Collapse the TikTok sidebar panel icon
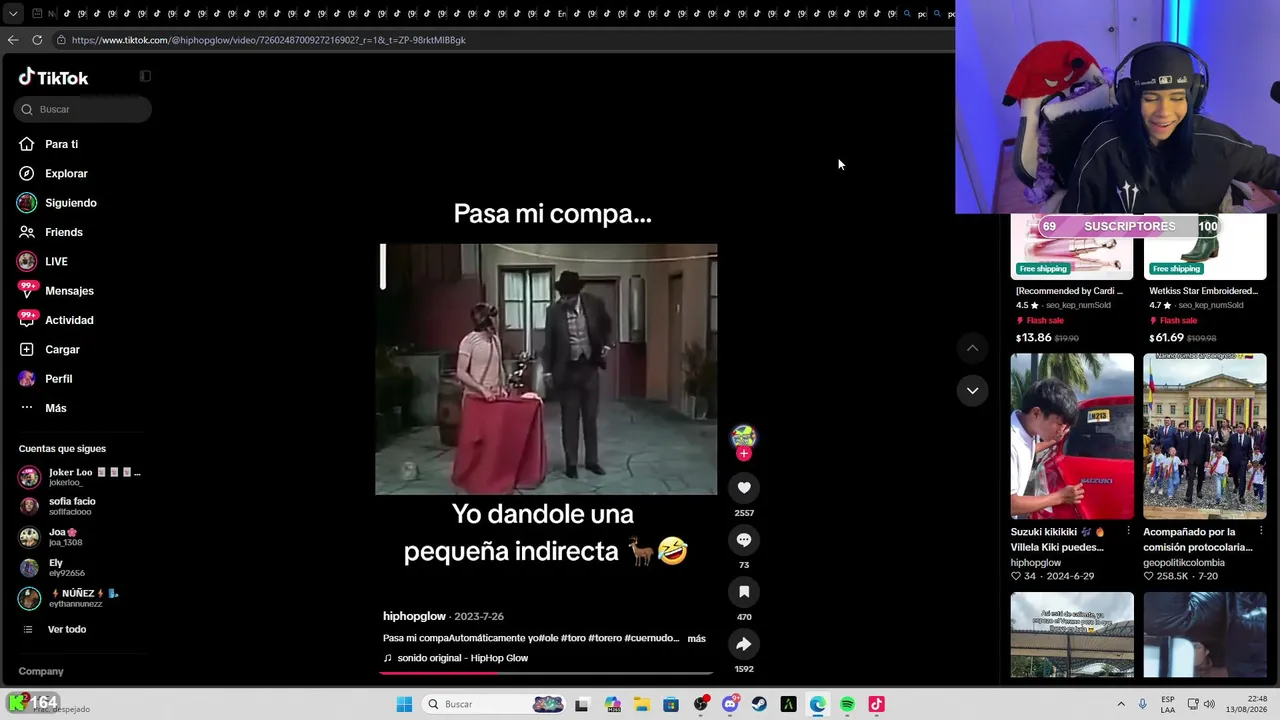Screen dimensions: 1280x720 [x=145, y=76]
